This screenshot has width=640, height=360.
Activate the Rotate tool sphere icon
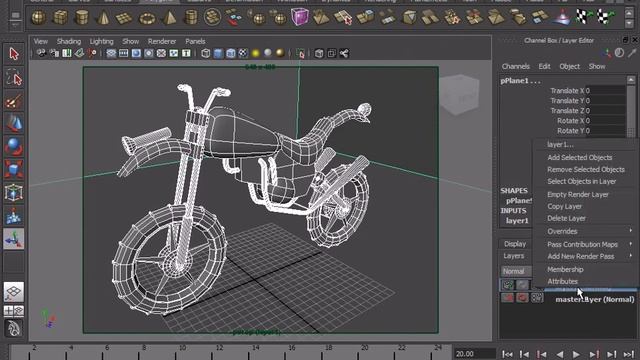point(14,147)
